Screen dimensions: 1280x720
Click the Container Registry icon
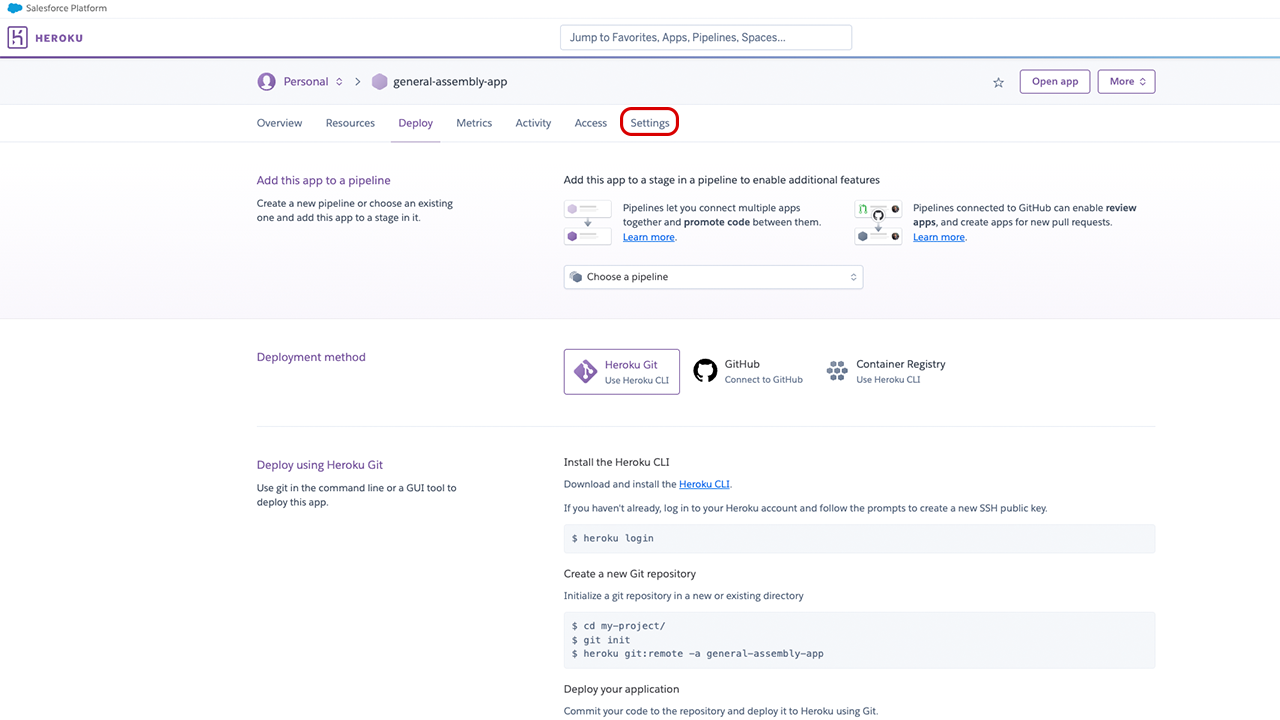pos(837,371)
